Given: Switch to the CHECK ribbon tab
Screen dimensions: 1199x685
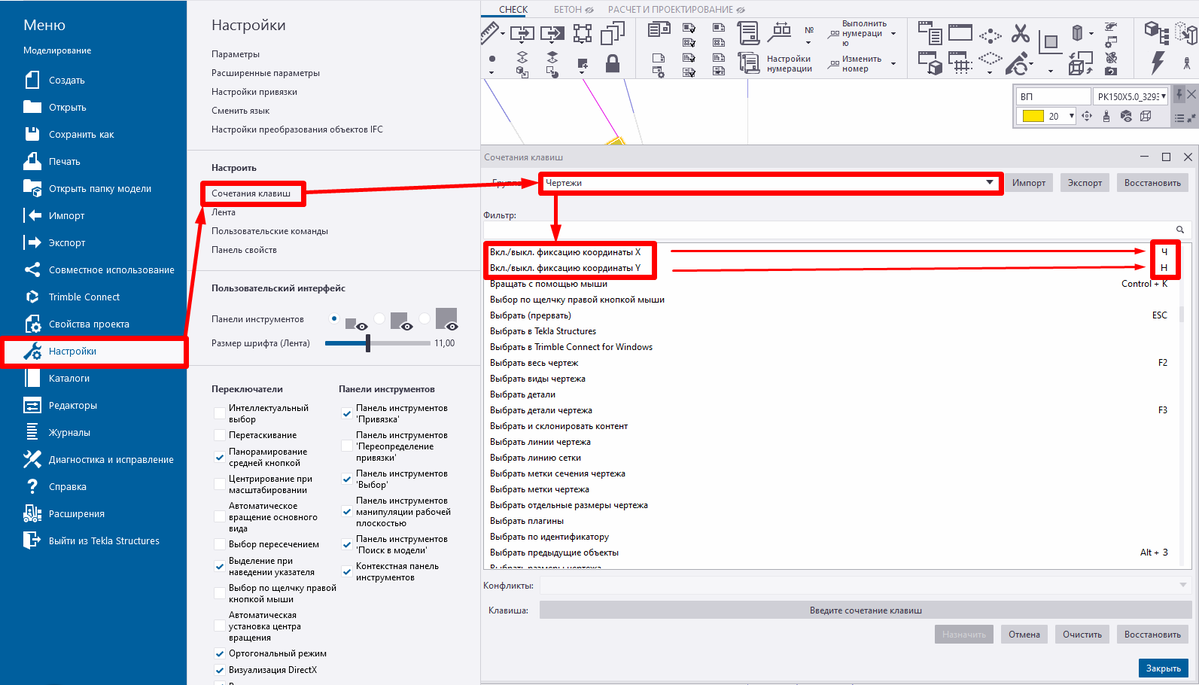Looking at the screenshot, I should click(513, 10).
